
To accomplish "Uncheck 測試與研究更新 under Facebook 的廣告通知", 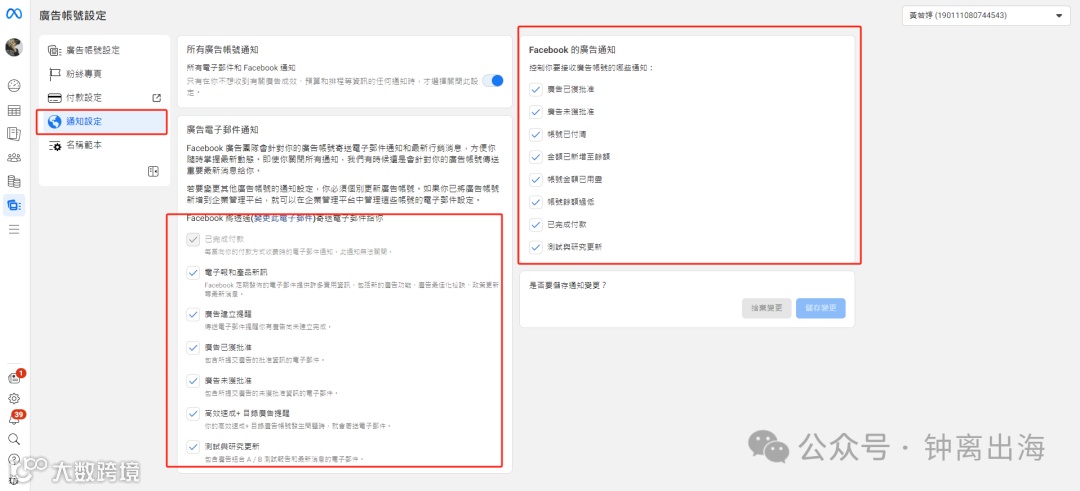I will tap(535, 247).
